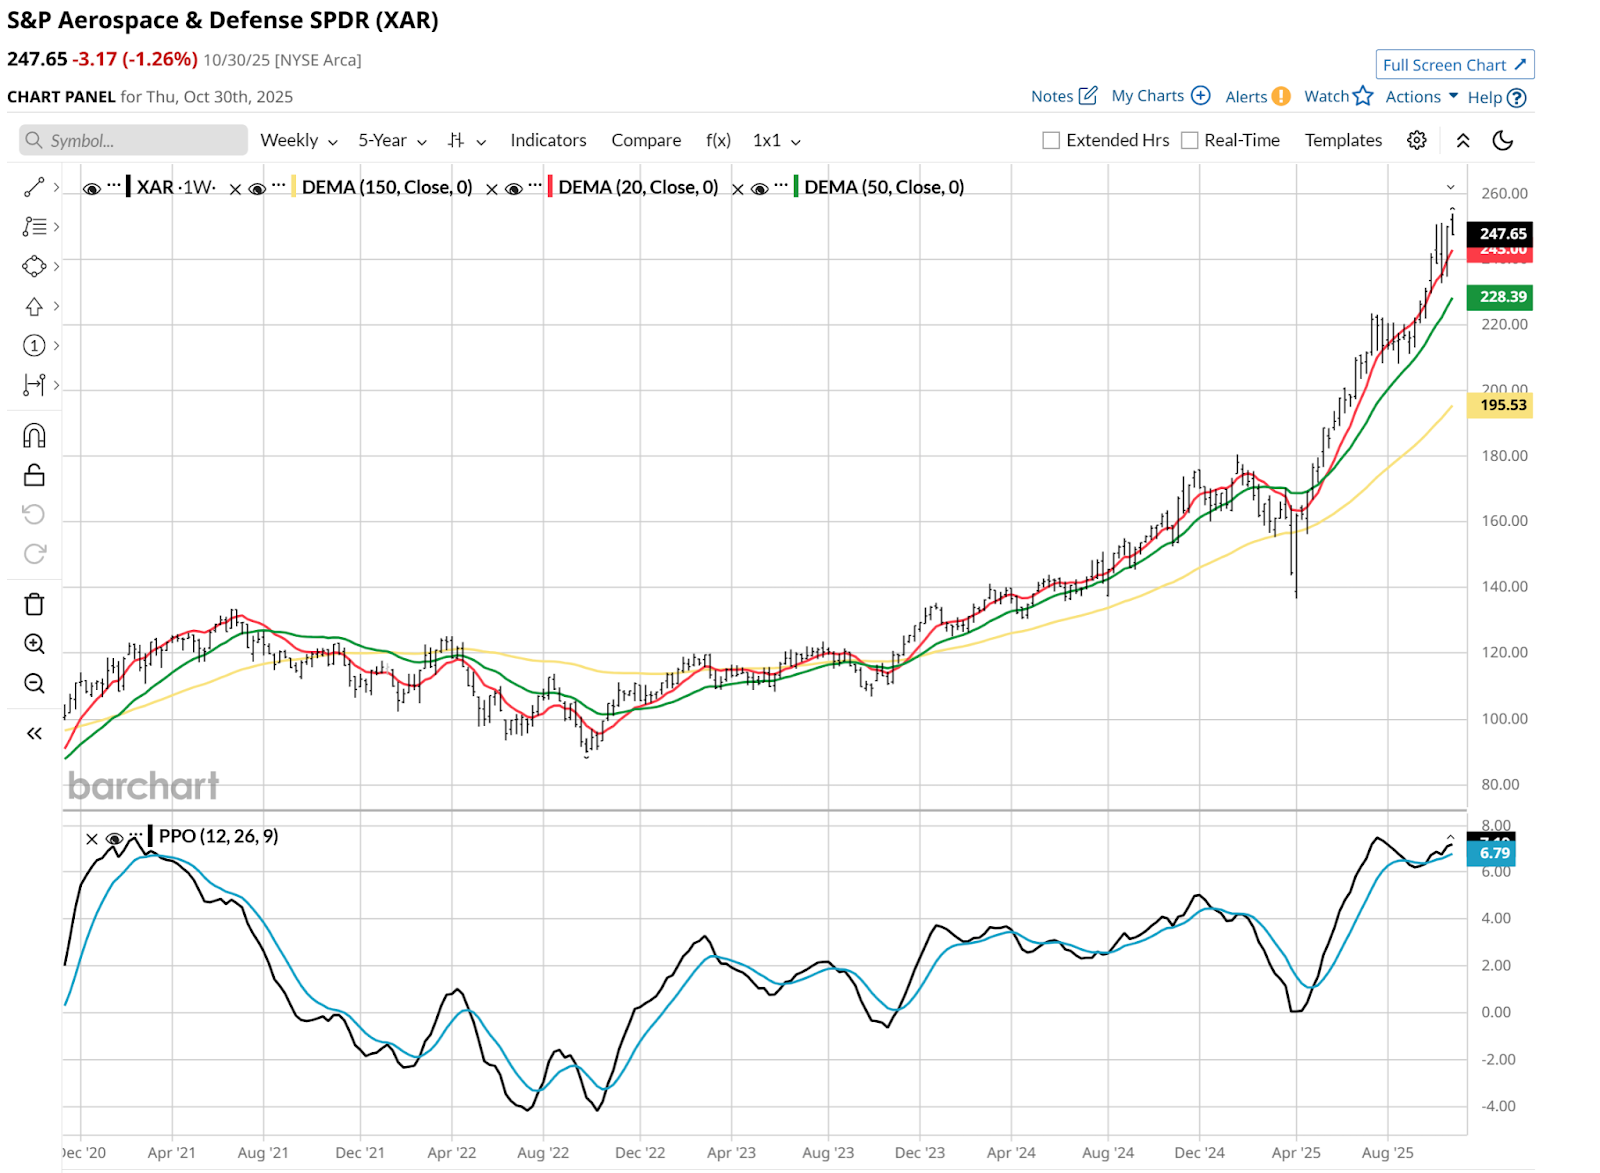
Task: Click the green DEMA 50 color swatch
Action: point(796,187)
